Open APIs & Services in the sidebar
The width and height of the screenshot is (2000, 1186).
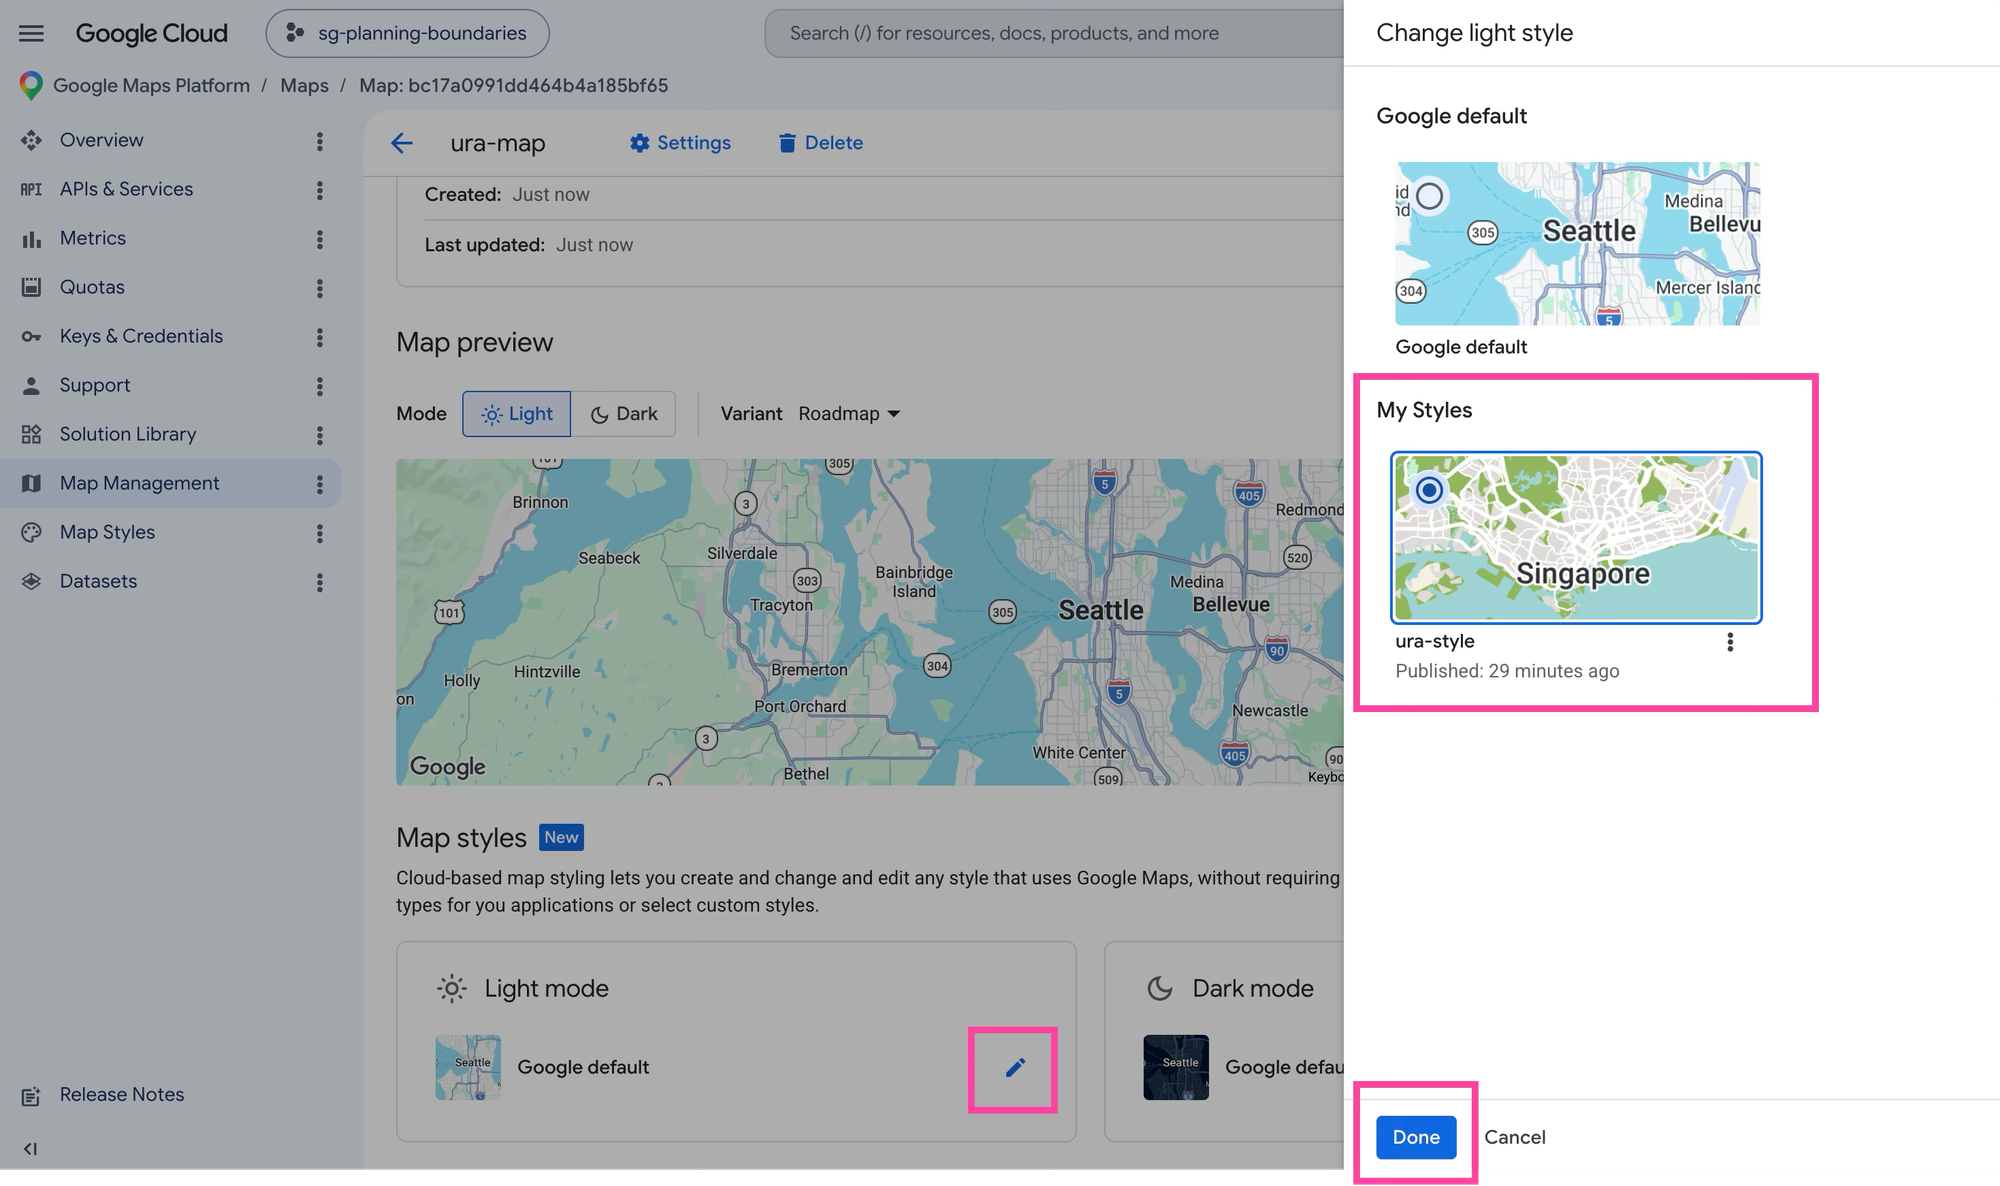click(126, 189)
